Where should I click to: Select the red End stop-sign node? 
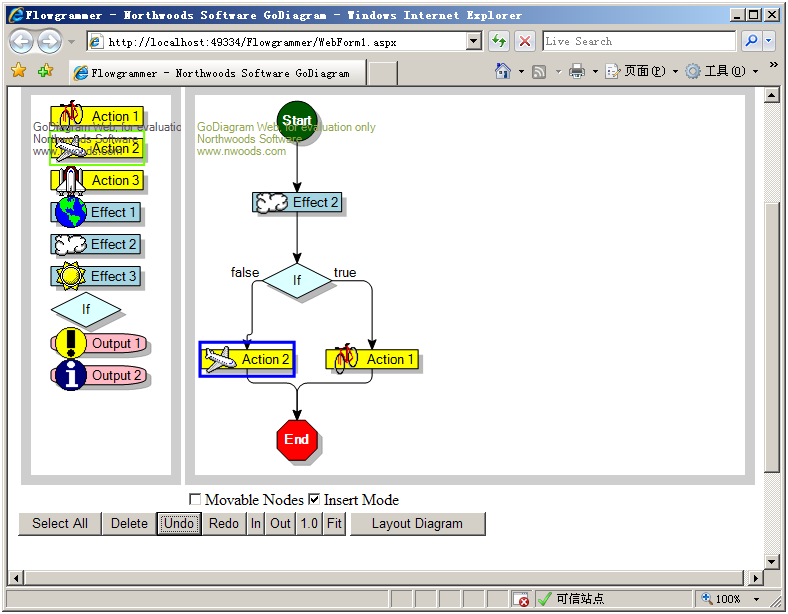click(x=297, y=439)
